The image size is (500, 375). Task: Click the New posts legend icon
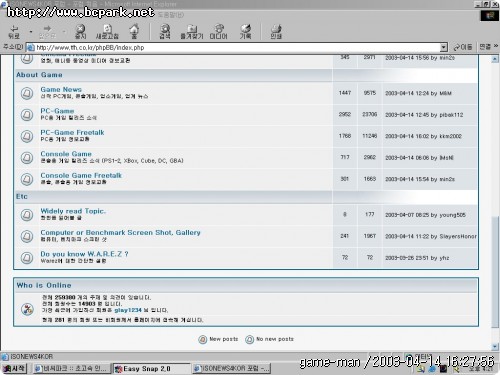tap(202, 339)
